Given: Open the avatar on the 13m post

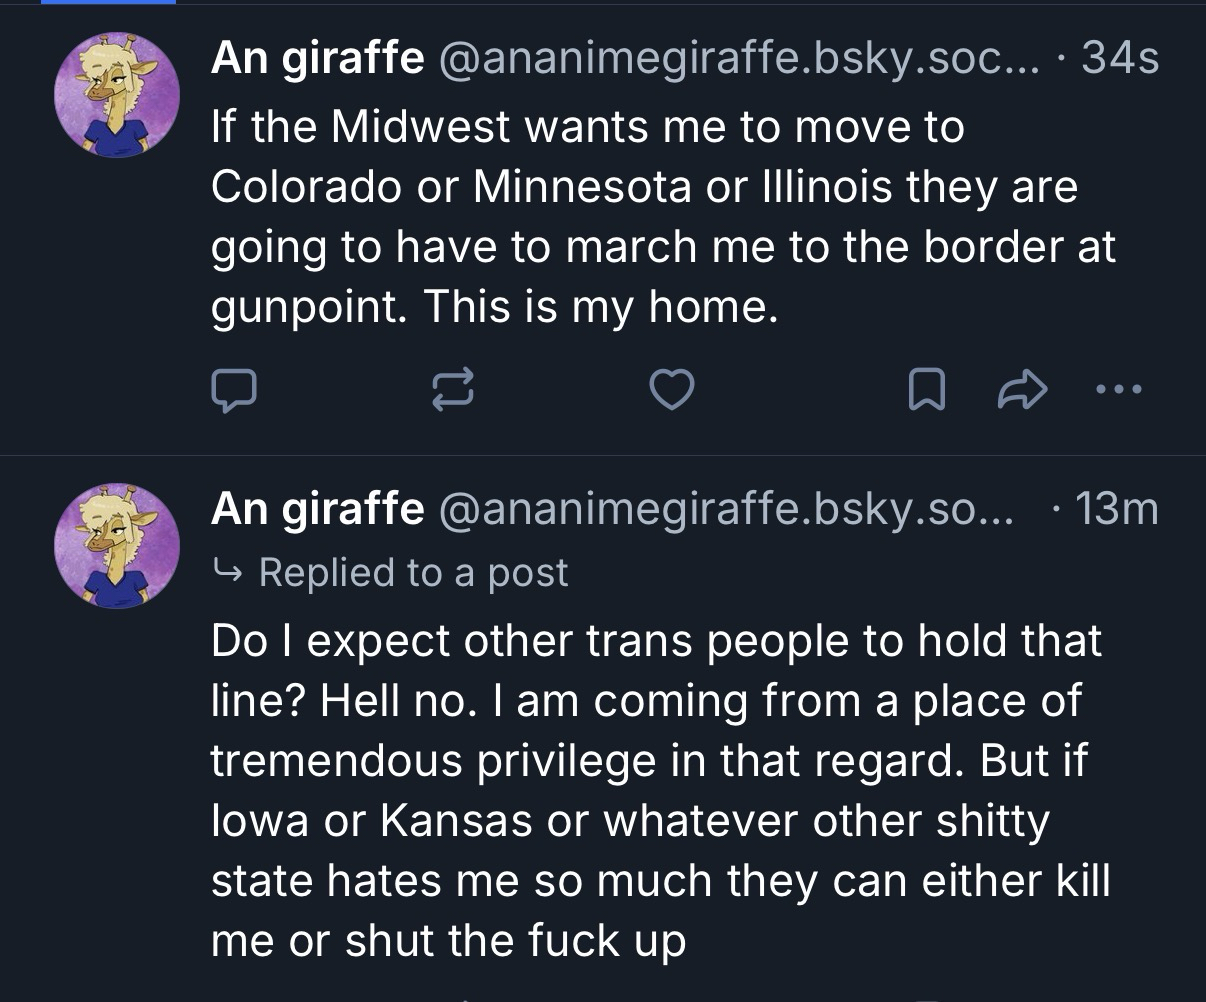Looking at the screenshot, I should [x=116, y=546].
